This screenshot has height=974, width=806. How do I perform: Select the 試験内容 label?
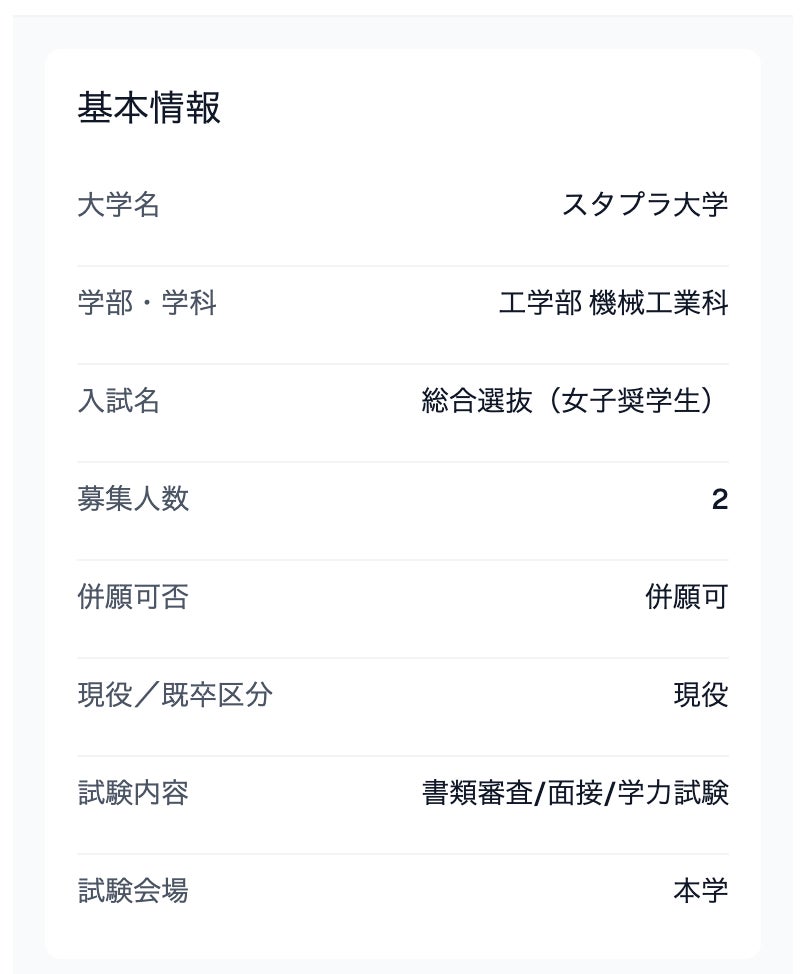(x=133, y=793)
